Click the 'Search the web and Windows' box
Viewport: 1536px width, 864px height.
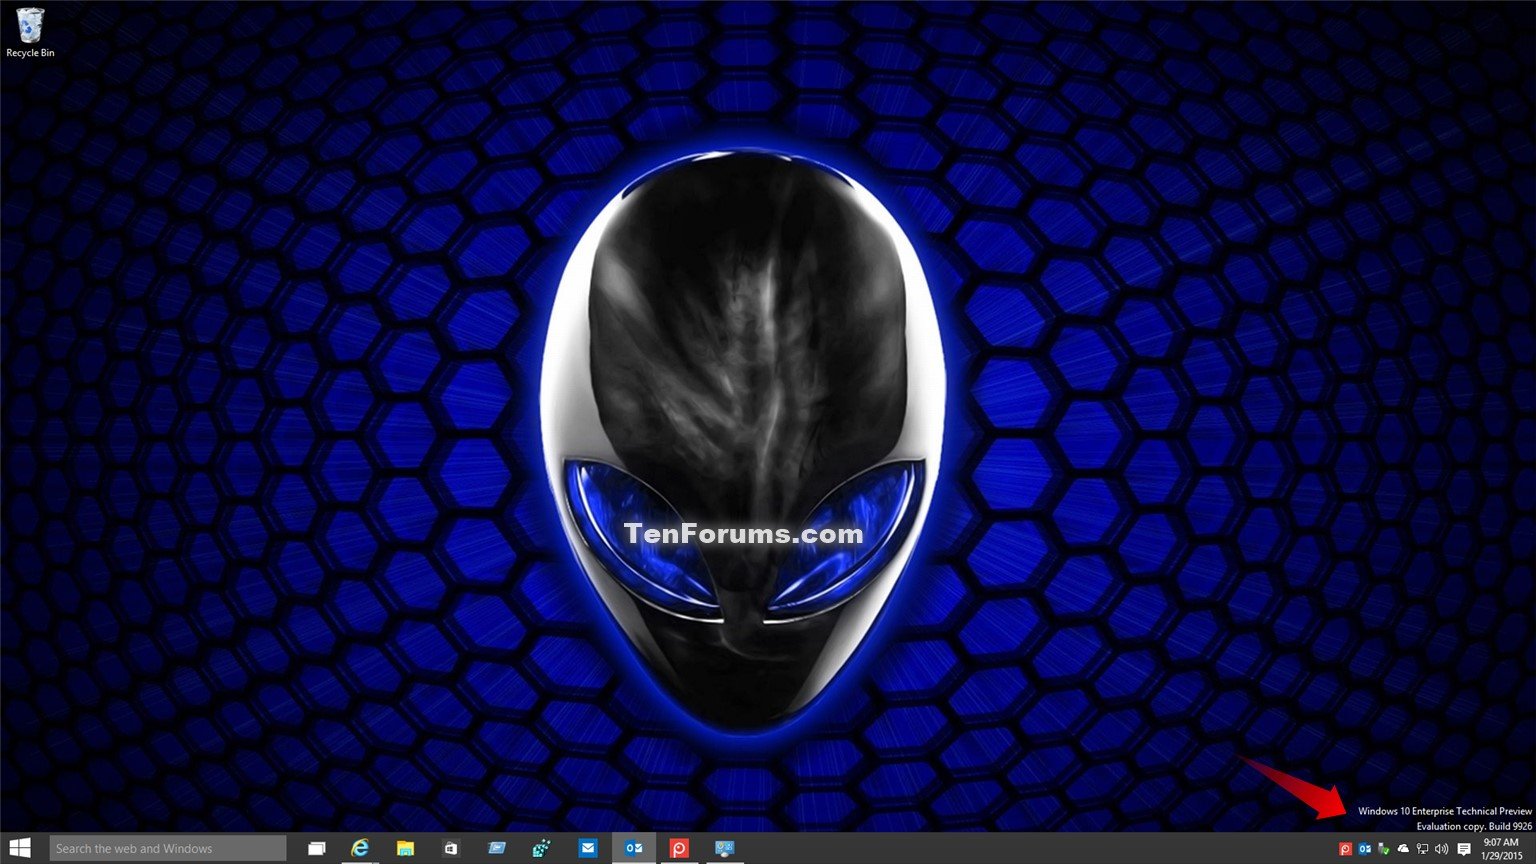pos(168,848)
